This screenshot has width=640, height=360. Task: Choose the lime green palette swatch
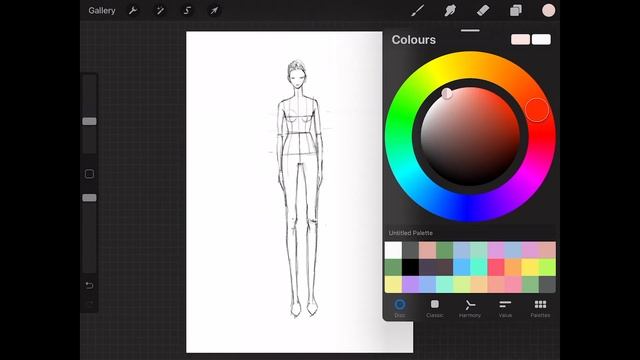pos(547,267)
